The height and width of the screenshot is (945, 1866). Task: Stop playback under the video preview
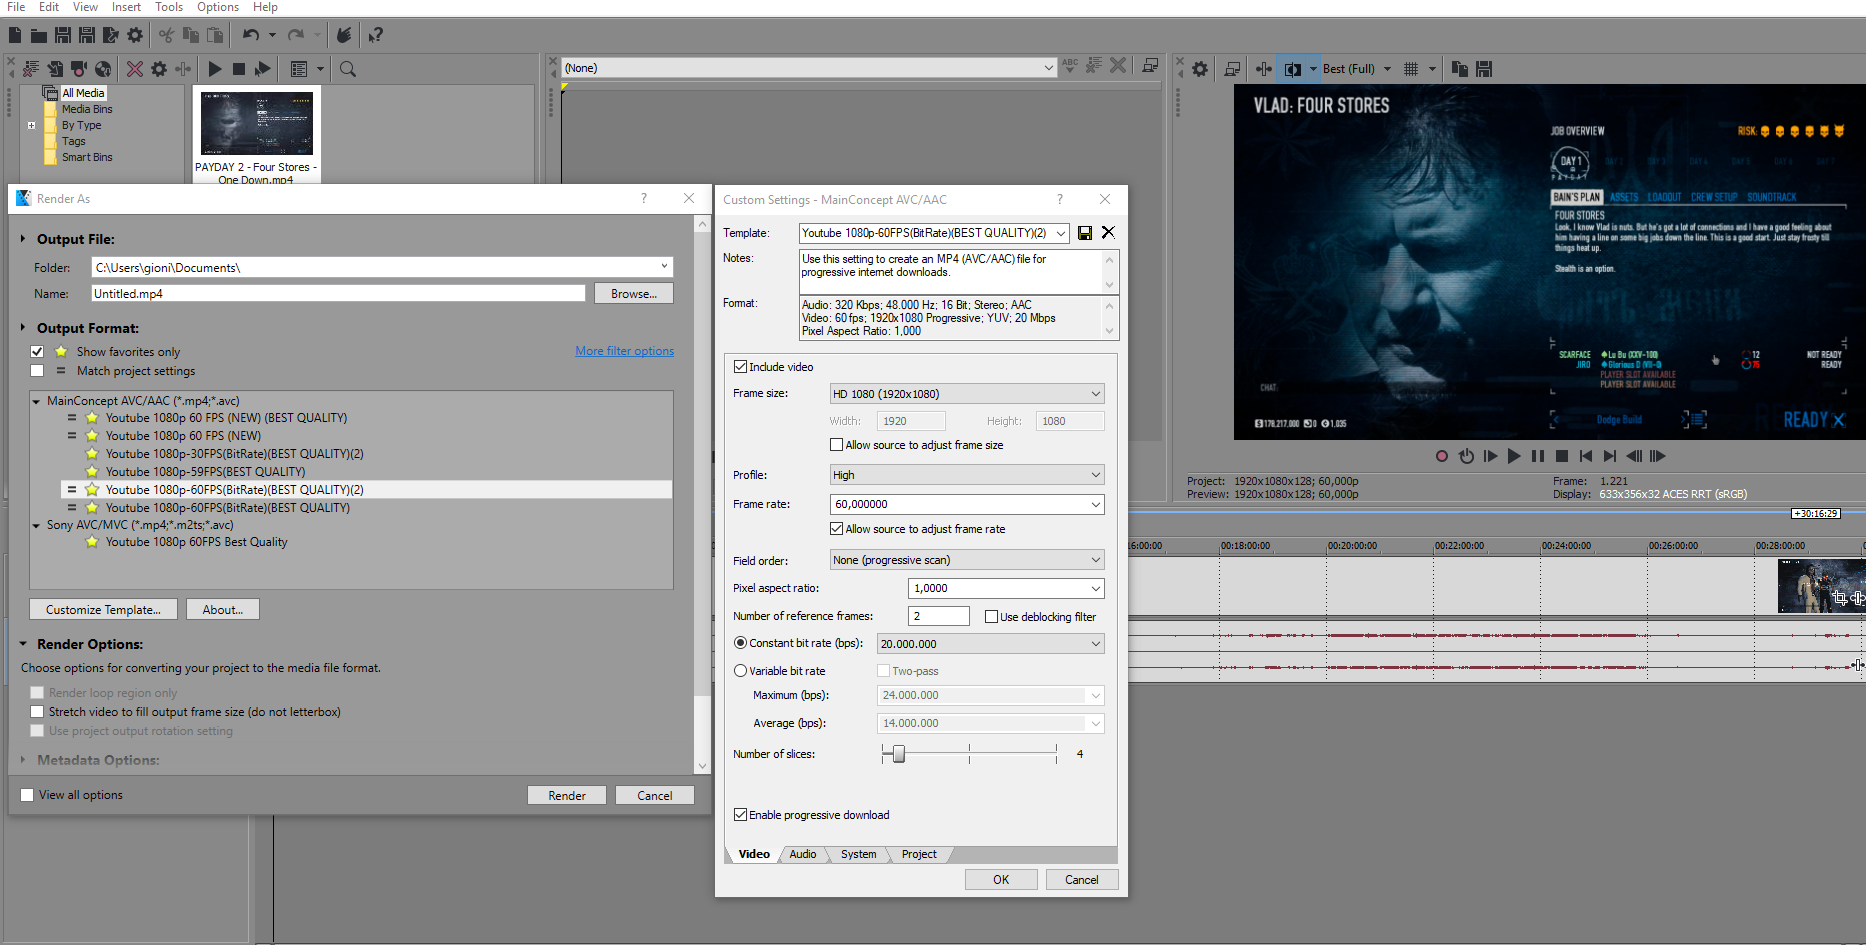click(x=1562, y=456)
